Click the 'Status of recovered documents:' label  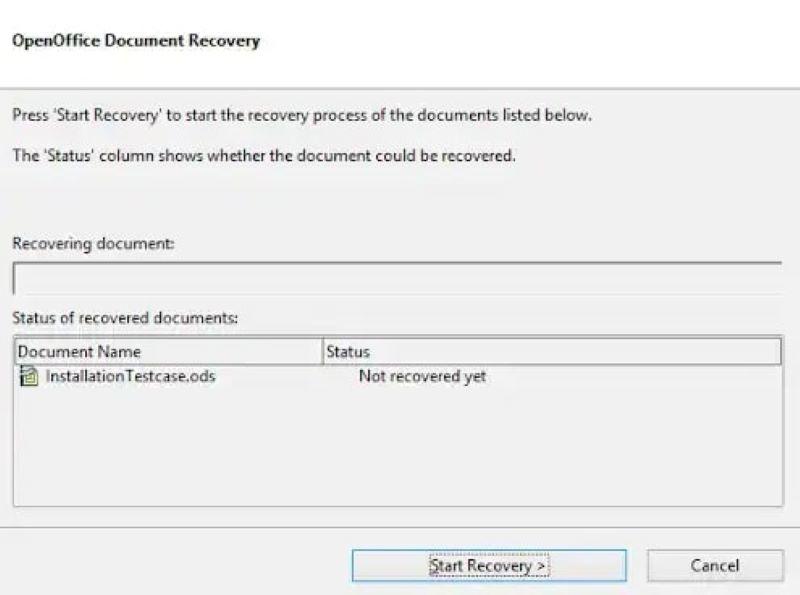pos(125,318)
